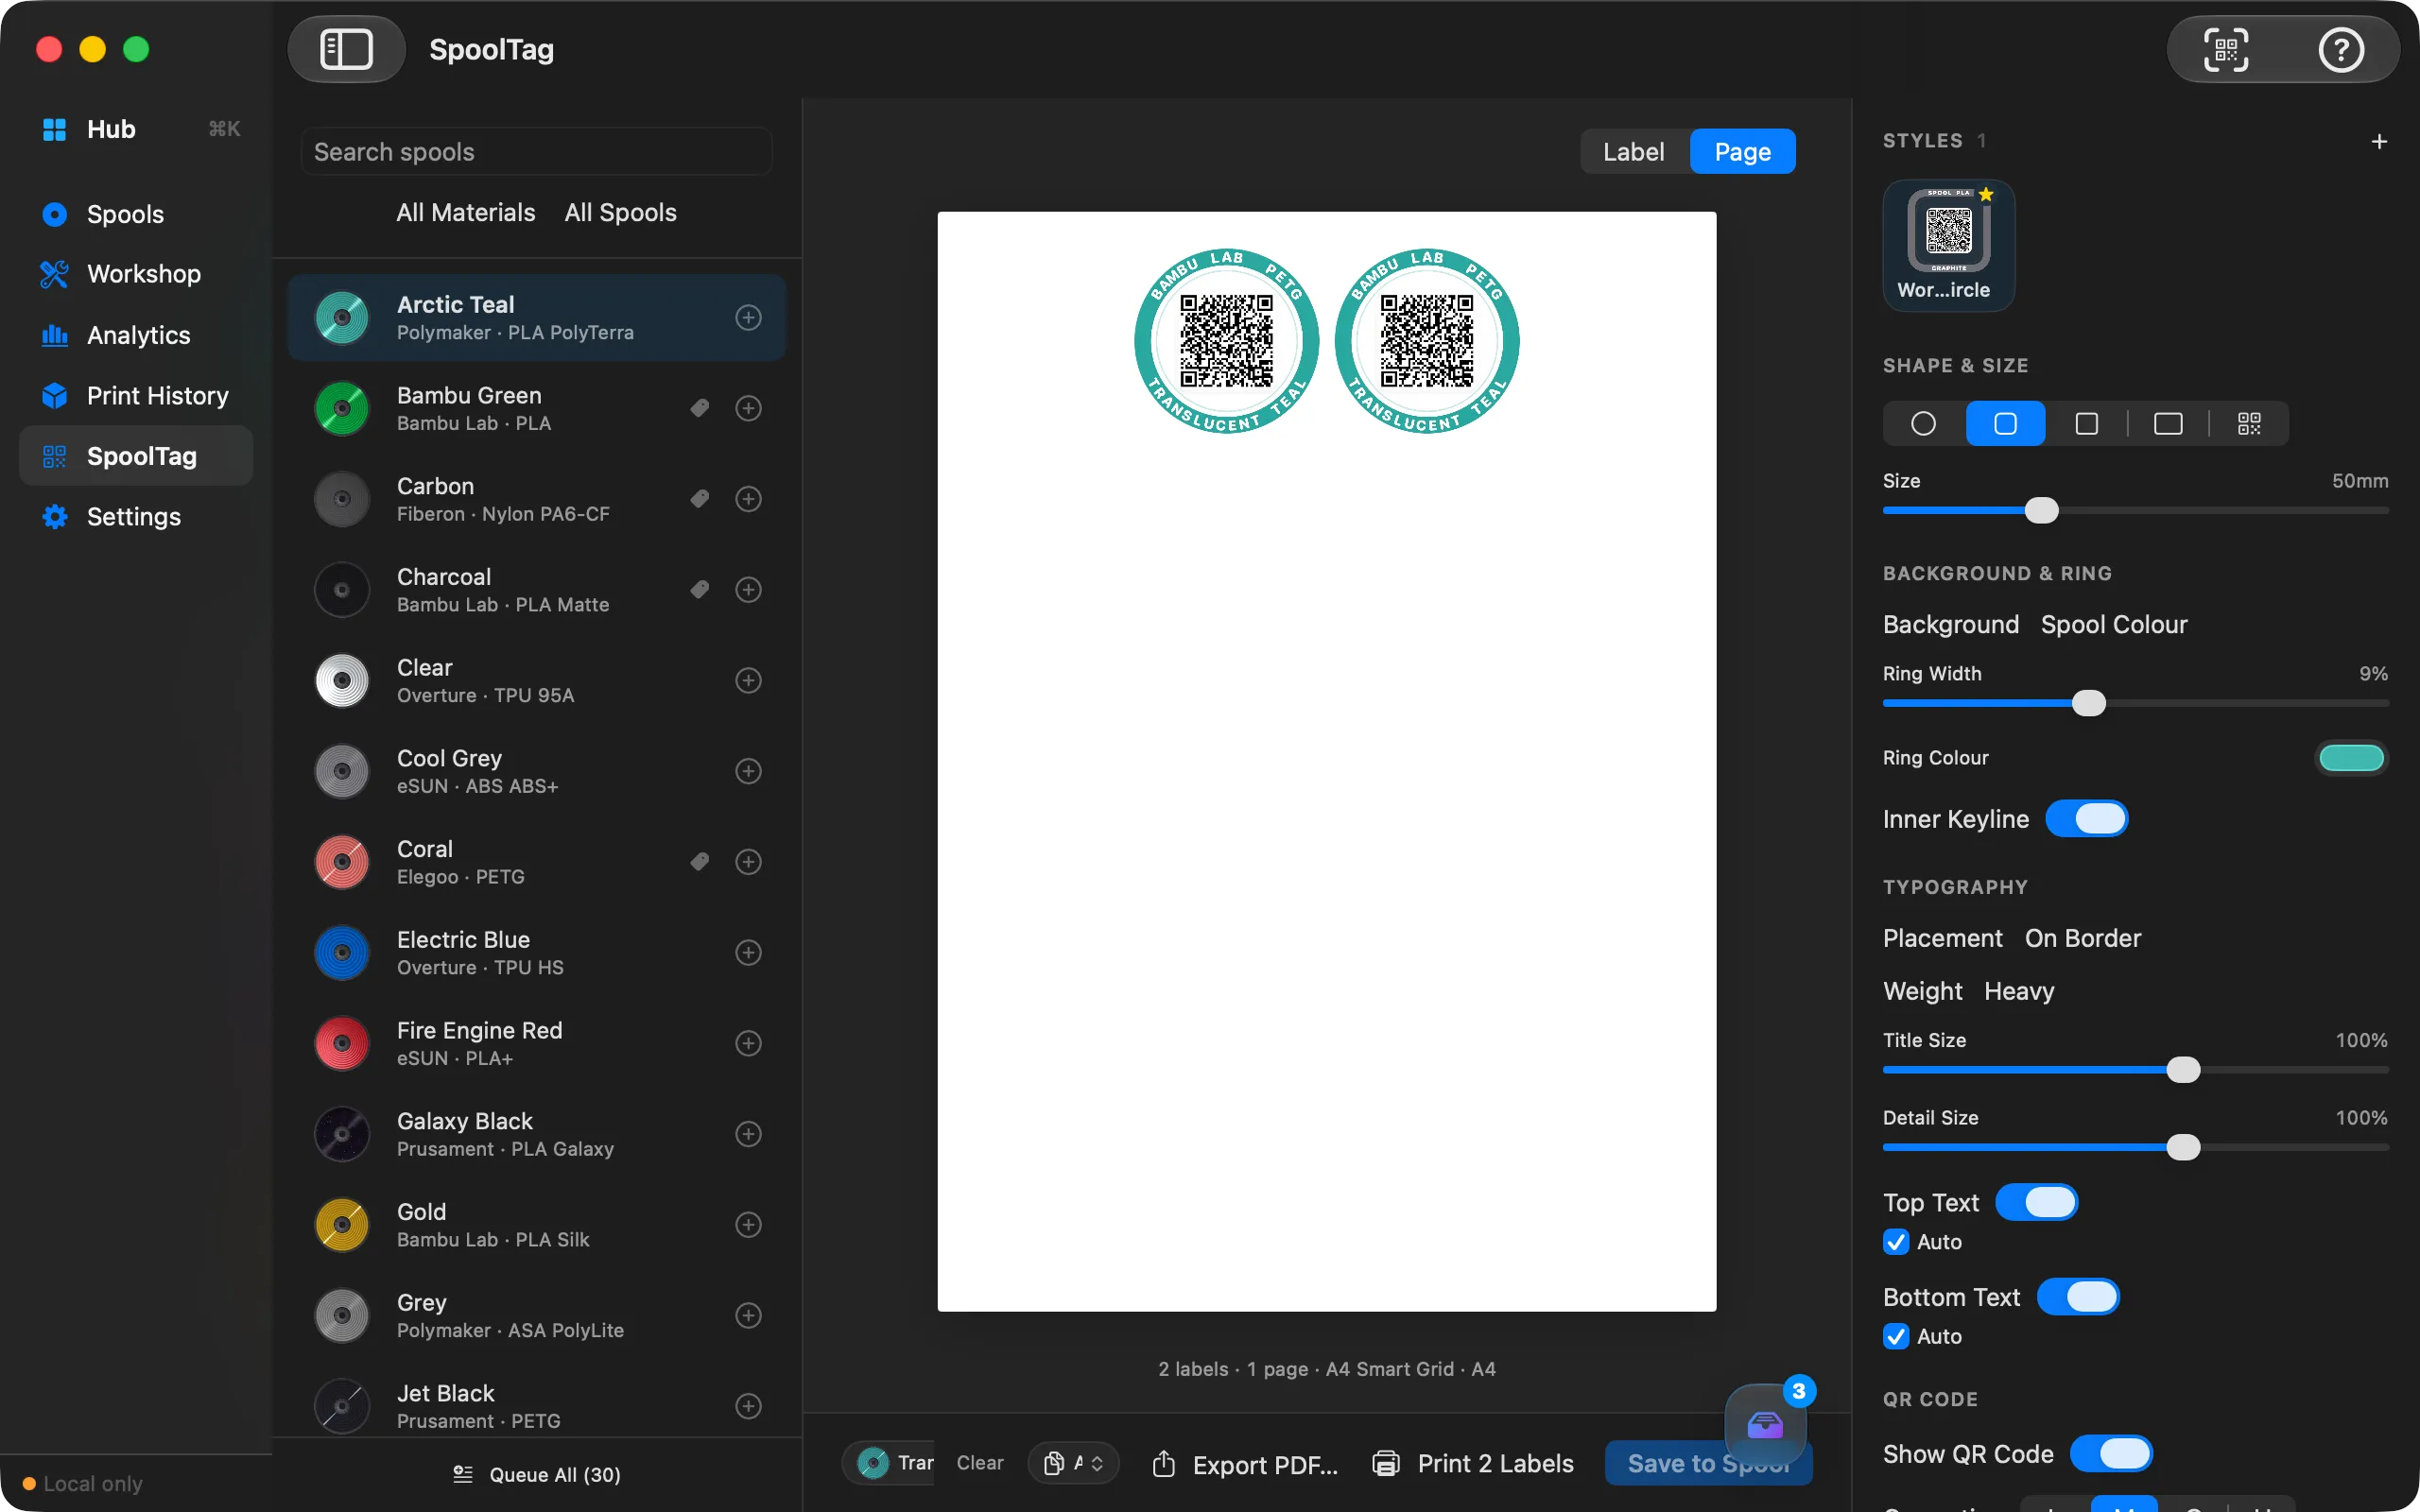Click the queued spool chip in bottom bar
This screenshot has width=2420, height=1512.
click(x=889, y=1463)
